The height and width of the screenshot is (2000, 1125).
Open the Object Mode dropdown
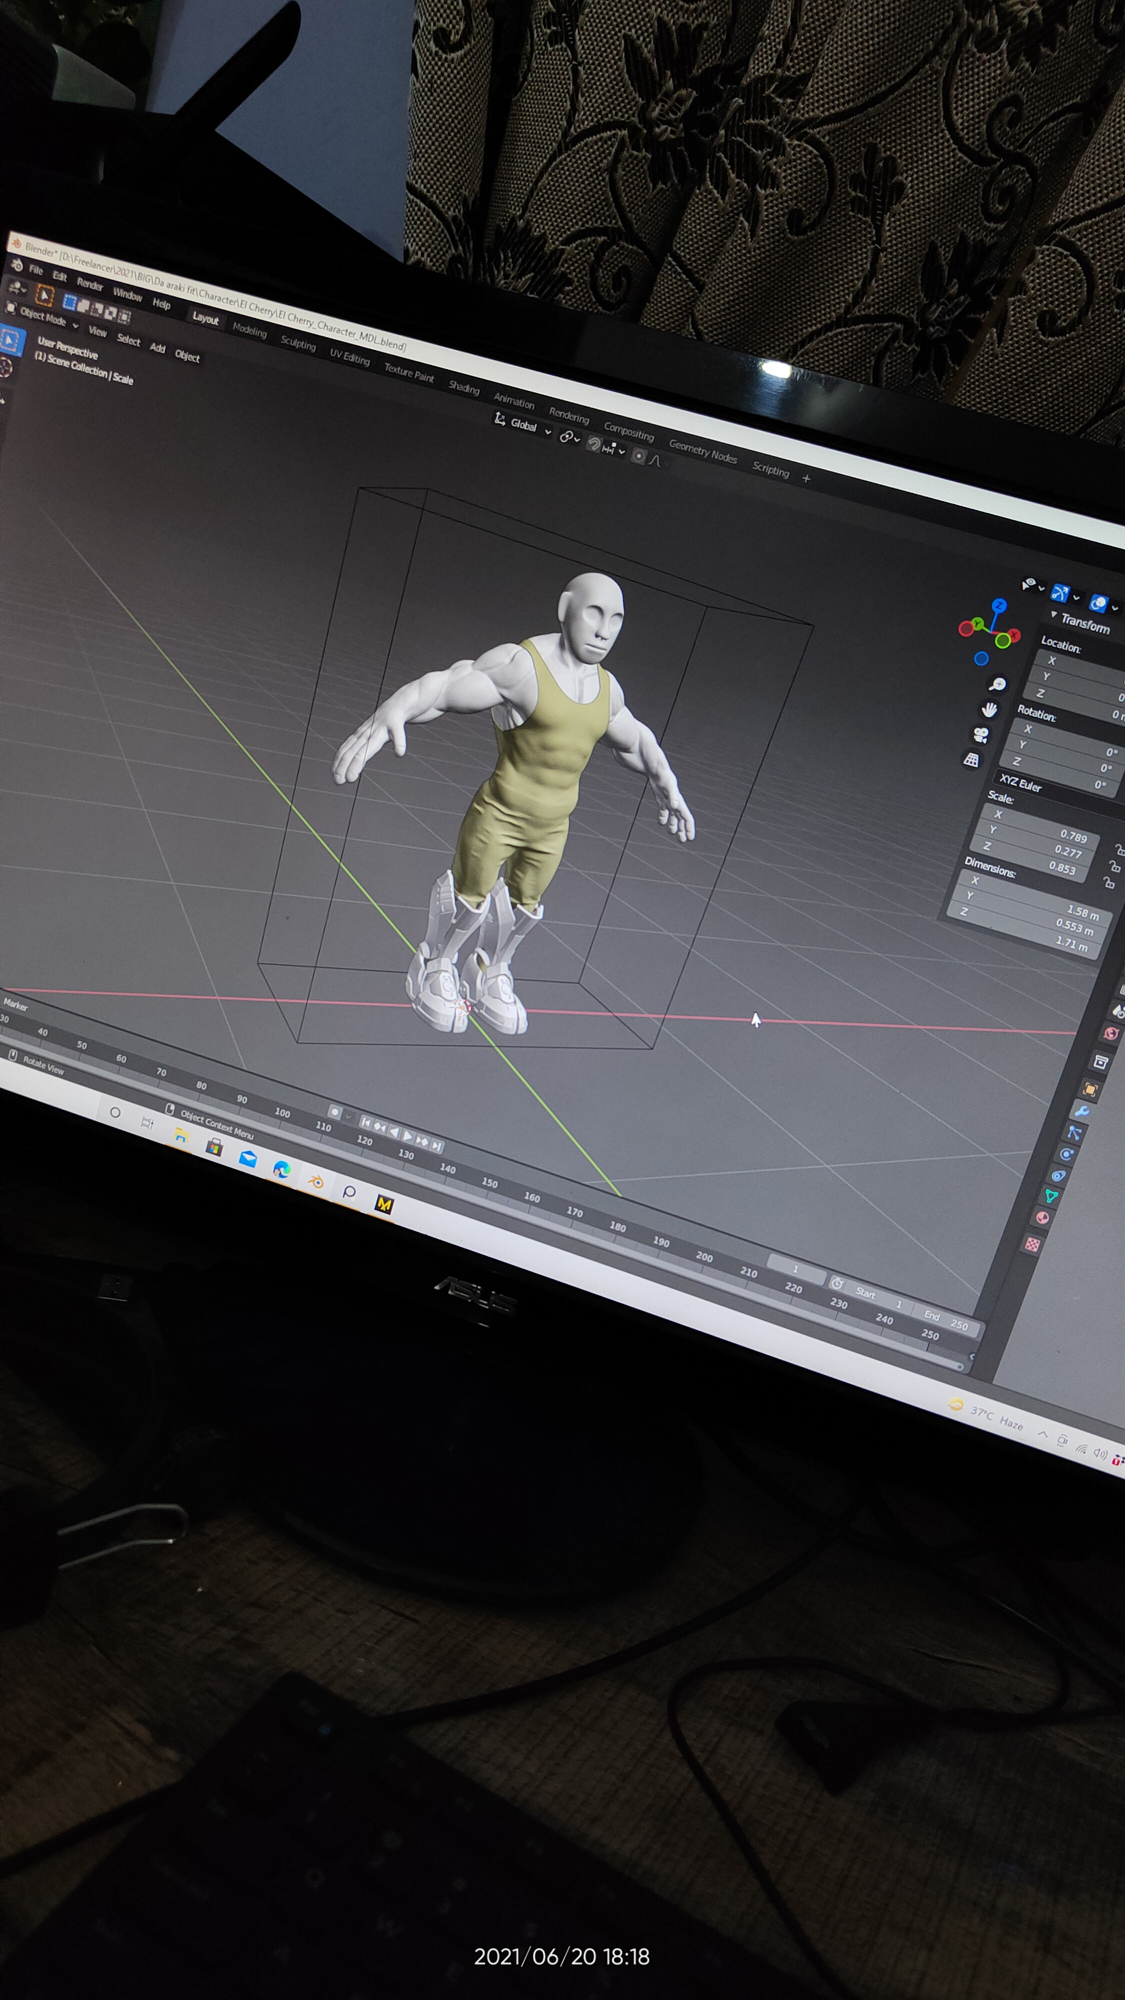coord(42,319)
